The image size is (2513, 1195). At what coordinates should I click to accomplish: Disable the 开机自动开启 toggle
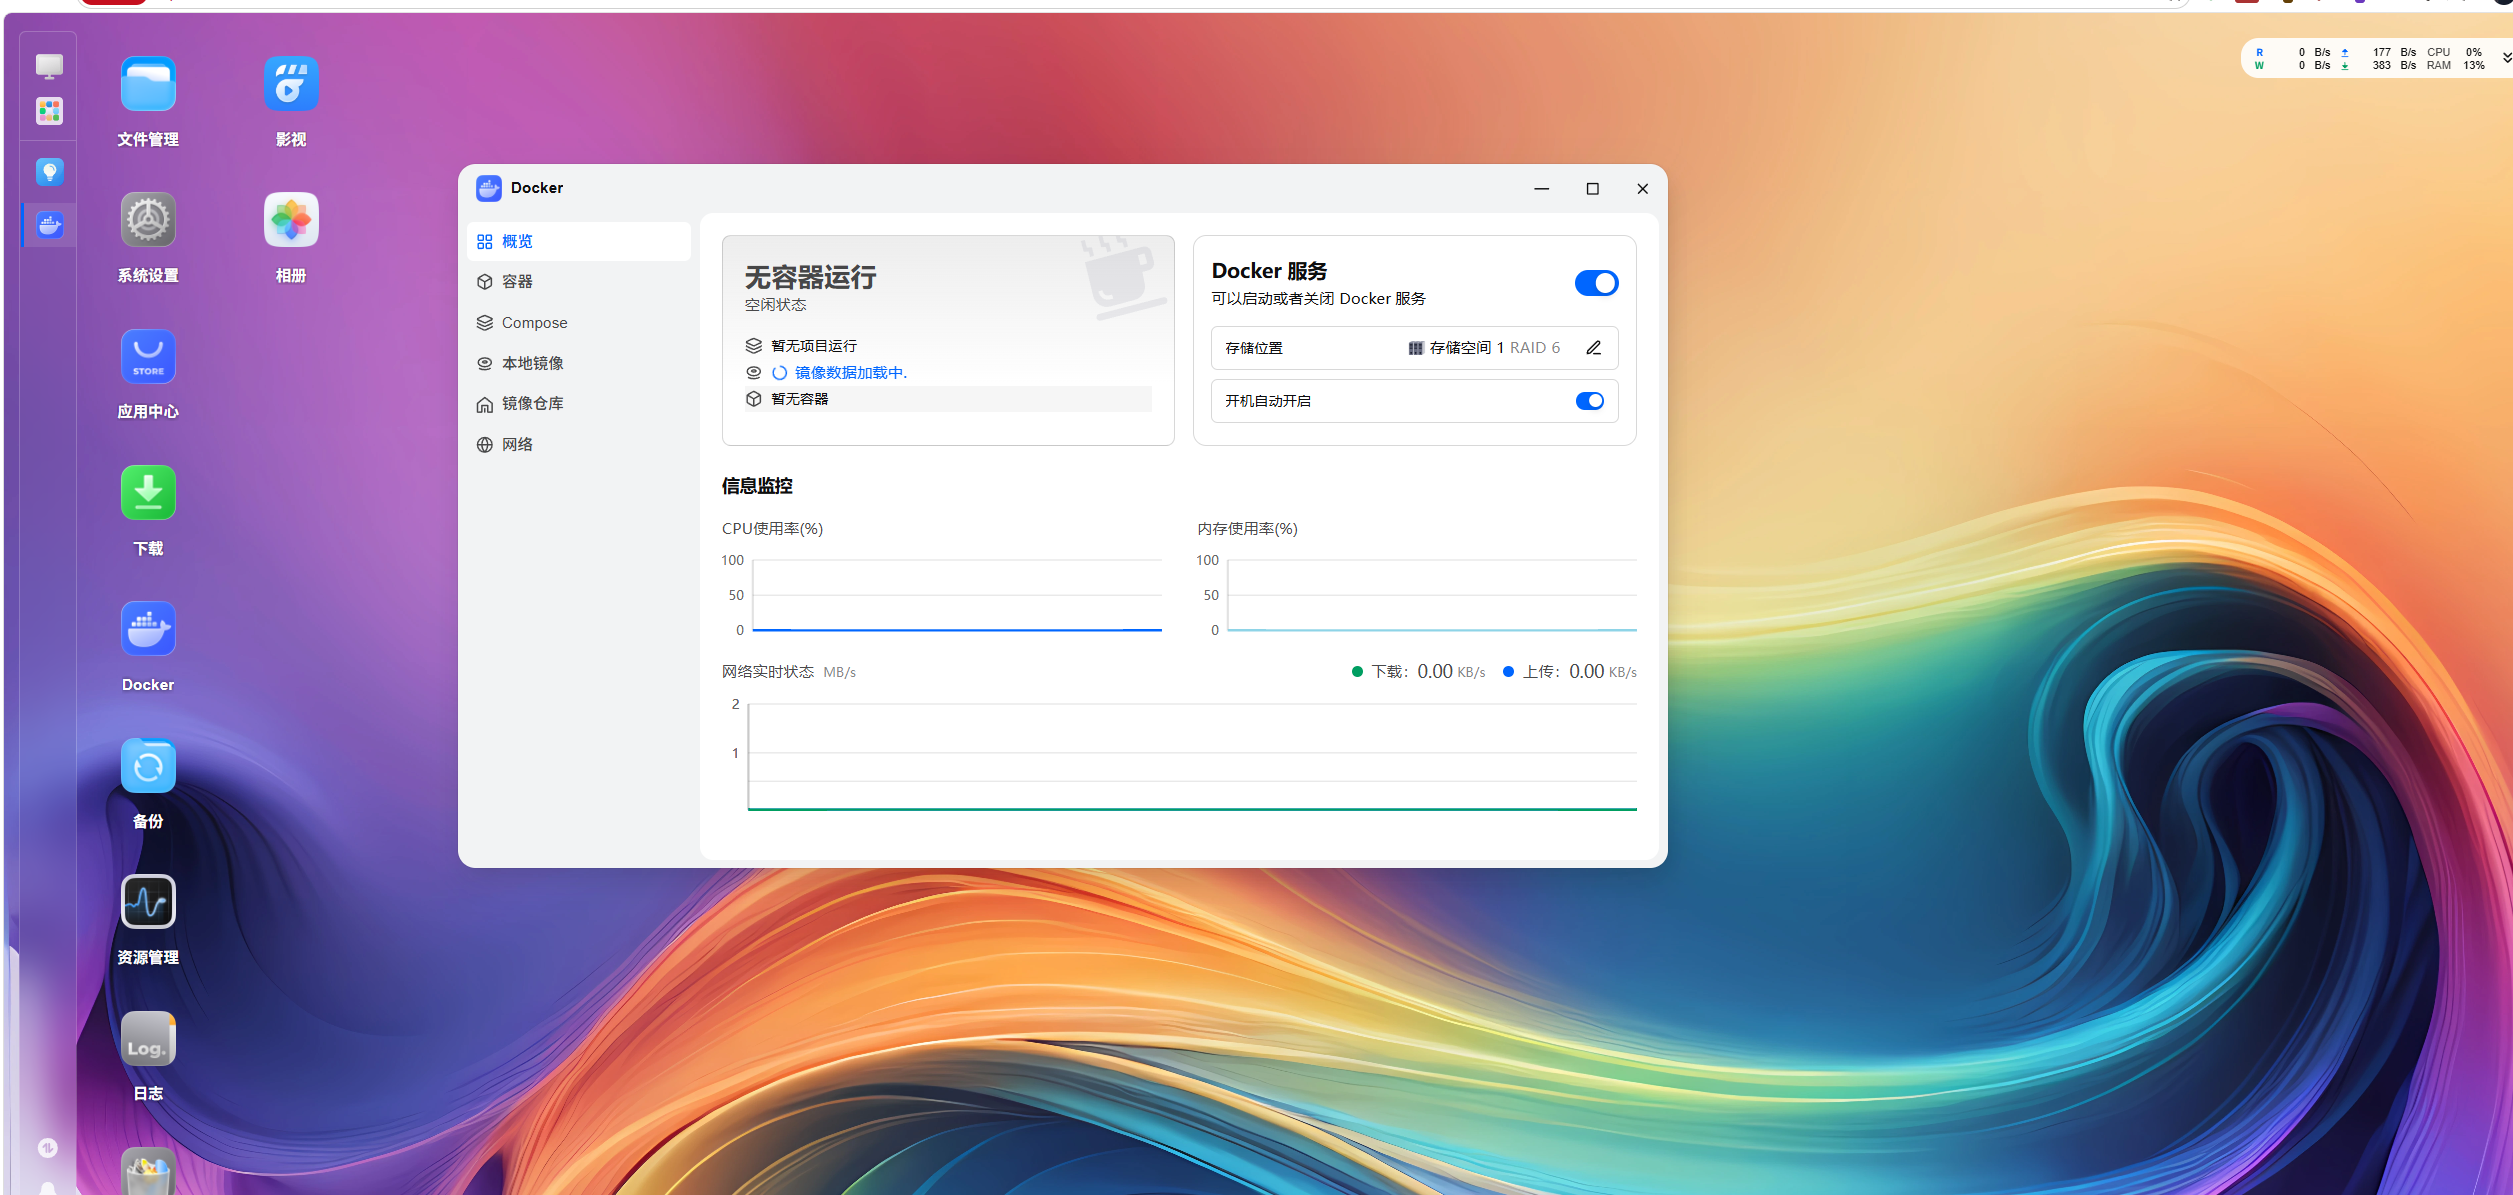[1589, 401]
